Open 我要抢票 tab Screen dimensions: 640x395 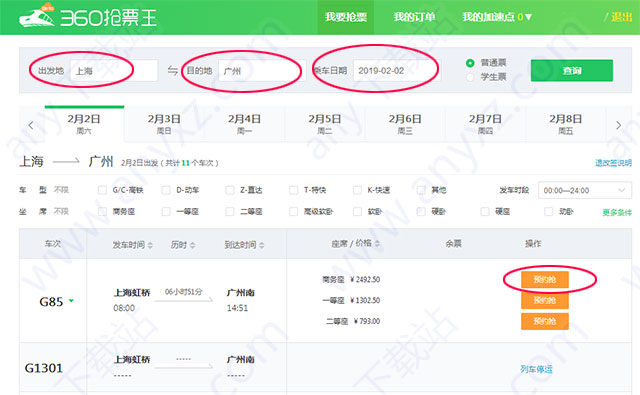(346, 17)
